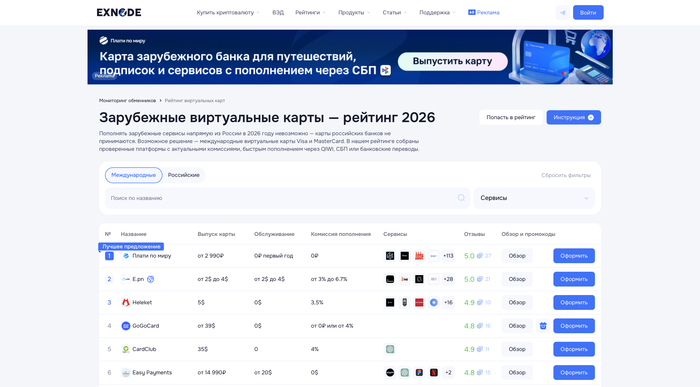The height and width of the screenshot is (387, 700).
Task: Click Оформить for Easy Payments
Action: click(574, 372)
